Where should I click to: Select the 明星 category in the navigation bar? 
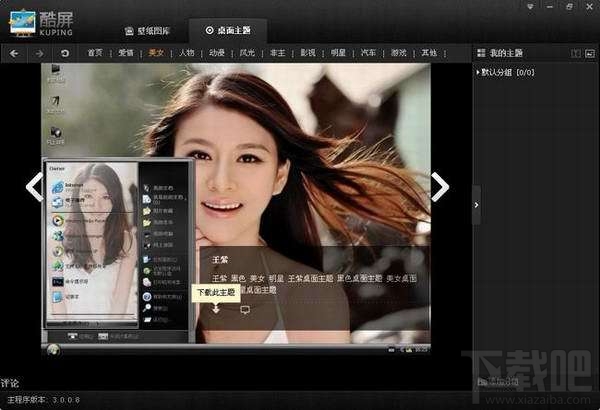point(338,52)
